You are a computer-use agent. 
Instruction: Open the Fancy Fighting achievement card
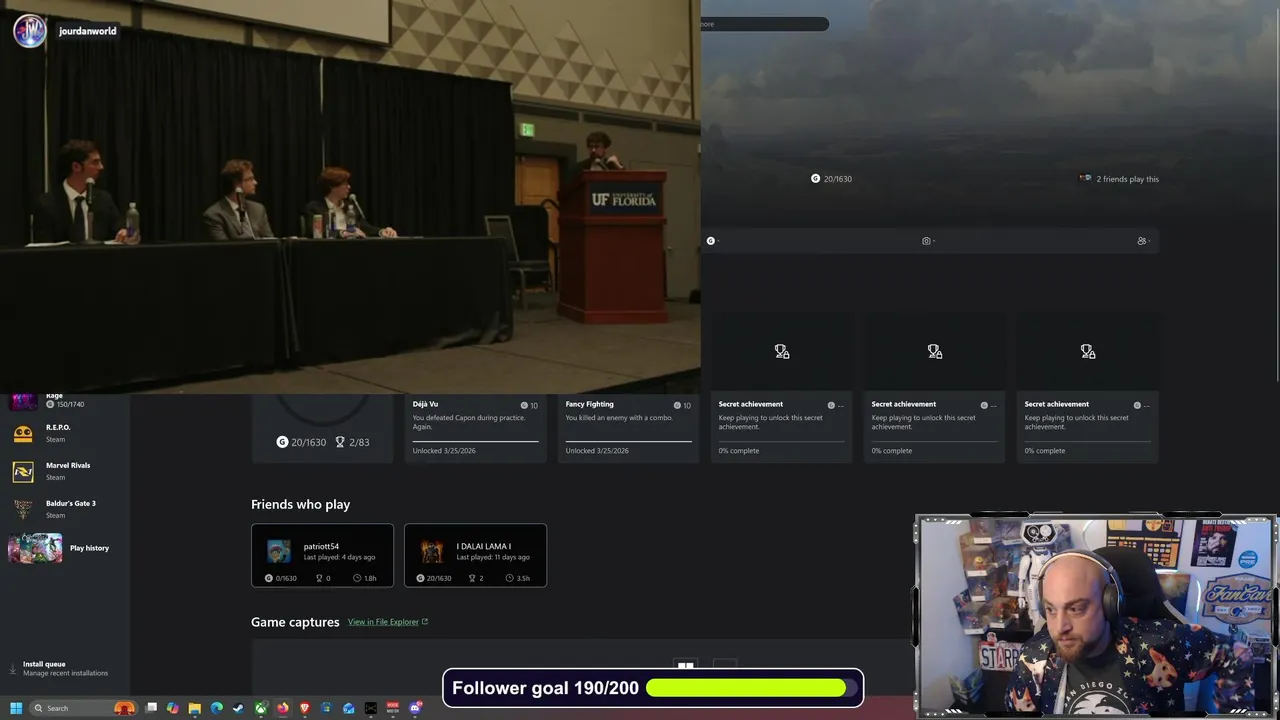[x=628, y=428]
